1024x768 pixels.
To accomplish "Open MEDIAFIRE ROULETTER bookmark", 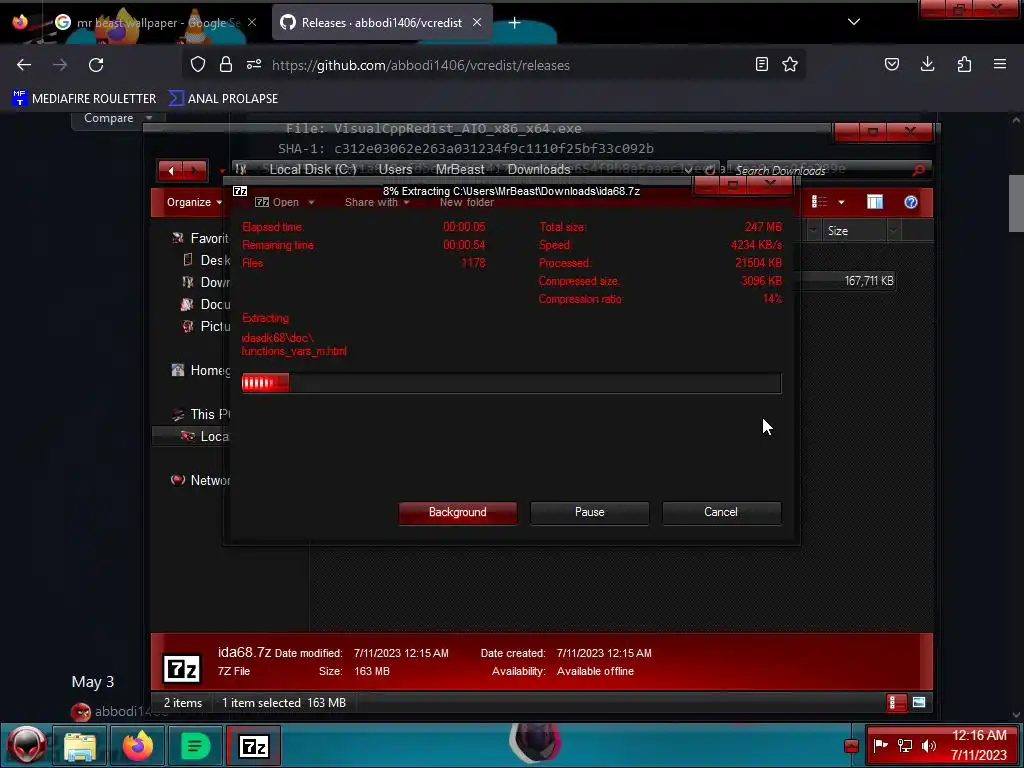I will click(84, 99).
